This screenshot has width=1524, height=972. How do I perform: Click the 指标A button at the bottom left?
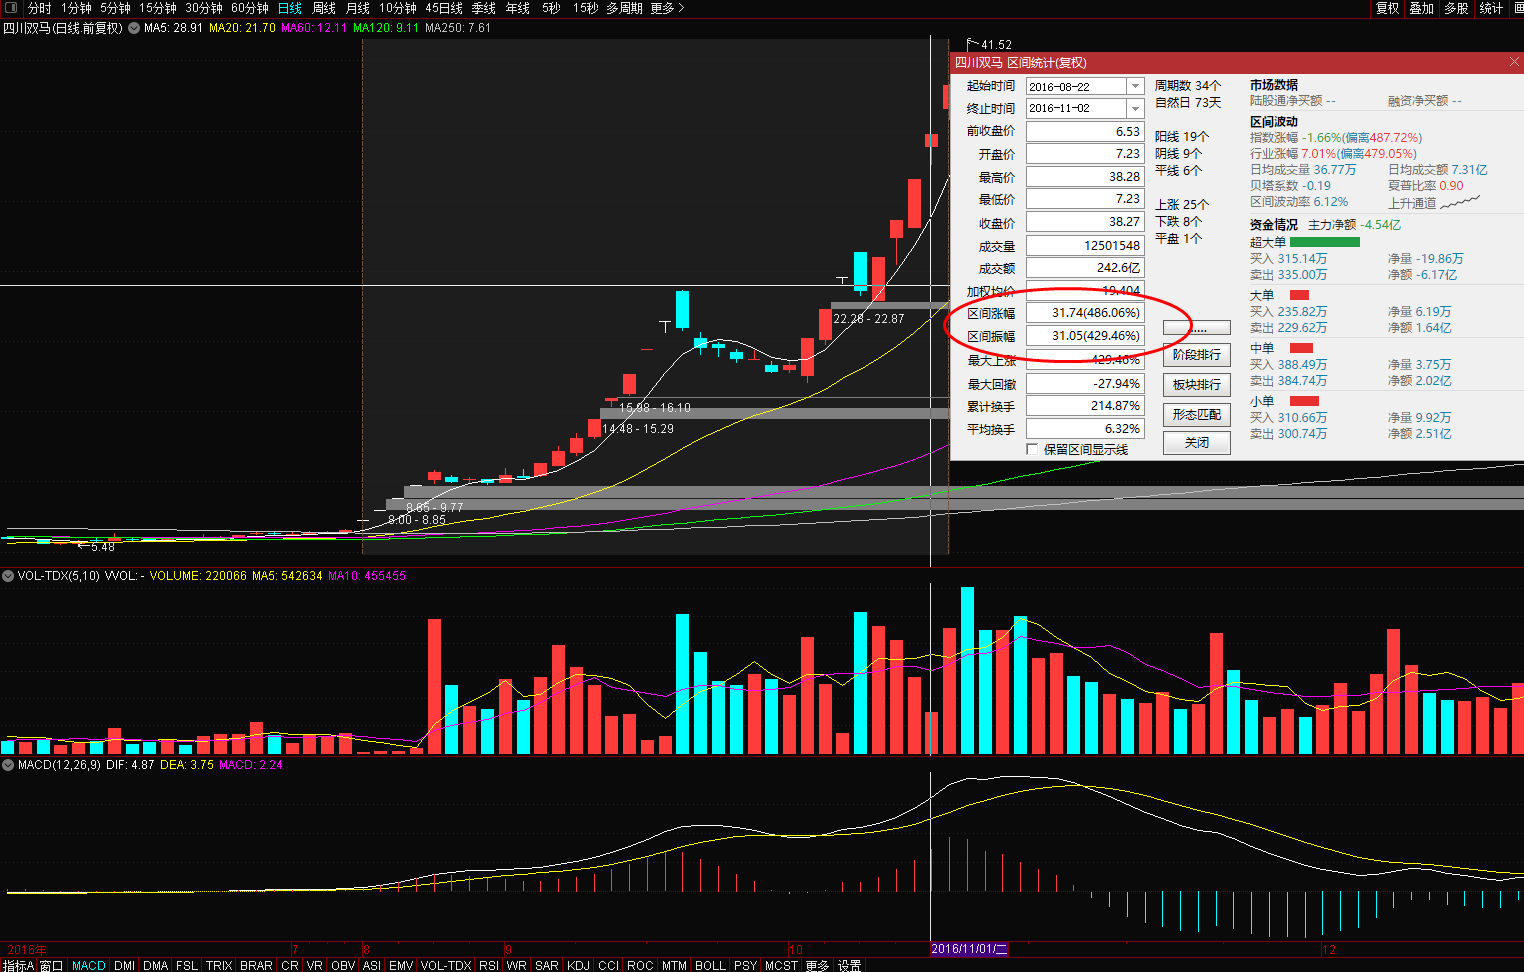pos(18,965)
